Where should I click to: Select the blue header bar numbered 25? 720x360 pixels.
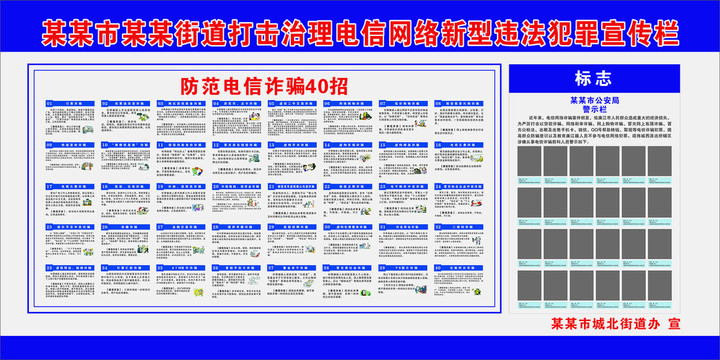coord(70,227)
